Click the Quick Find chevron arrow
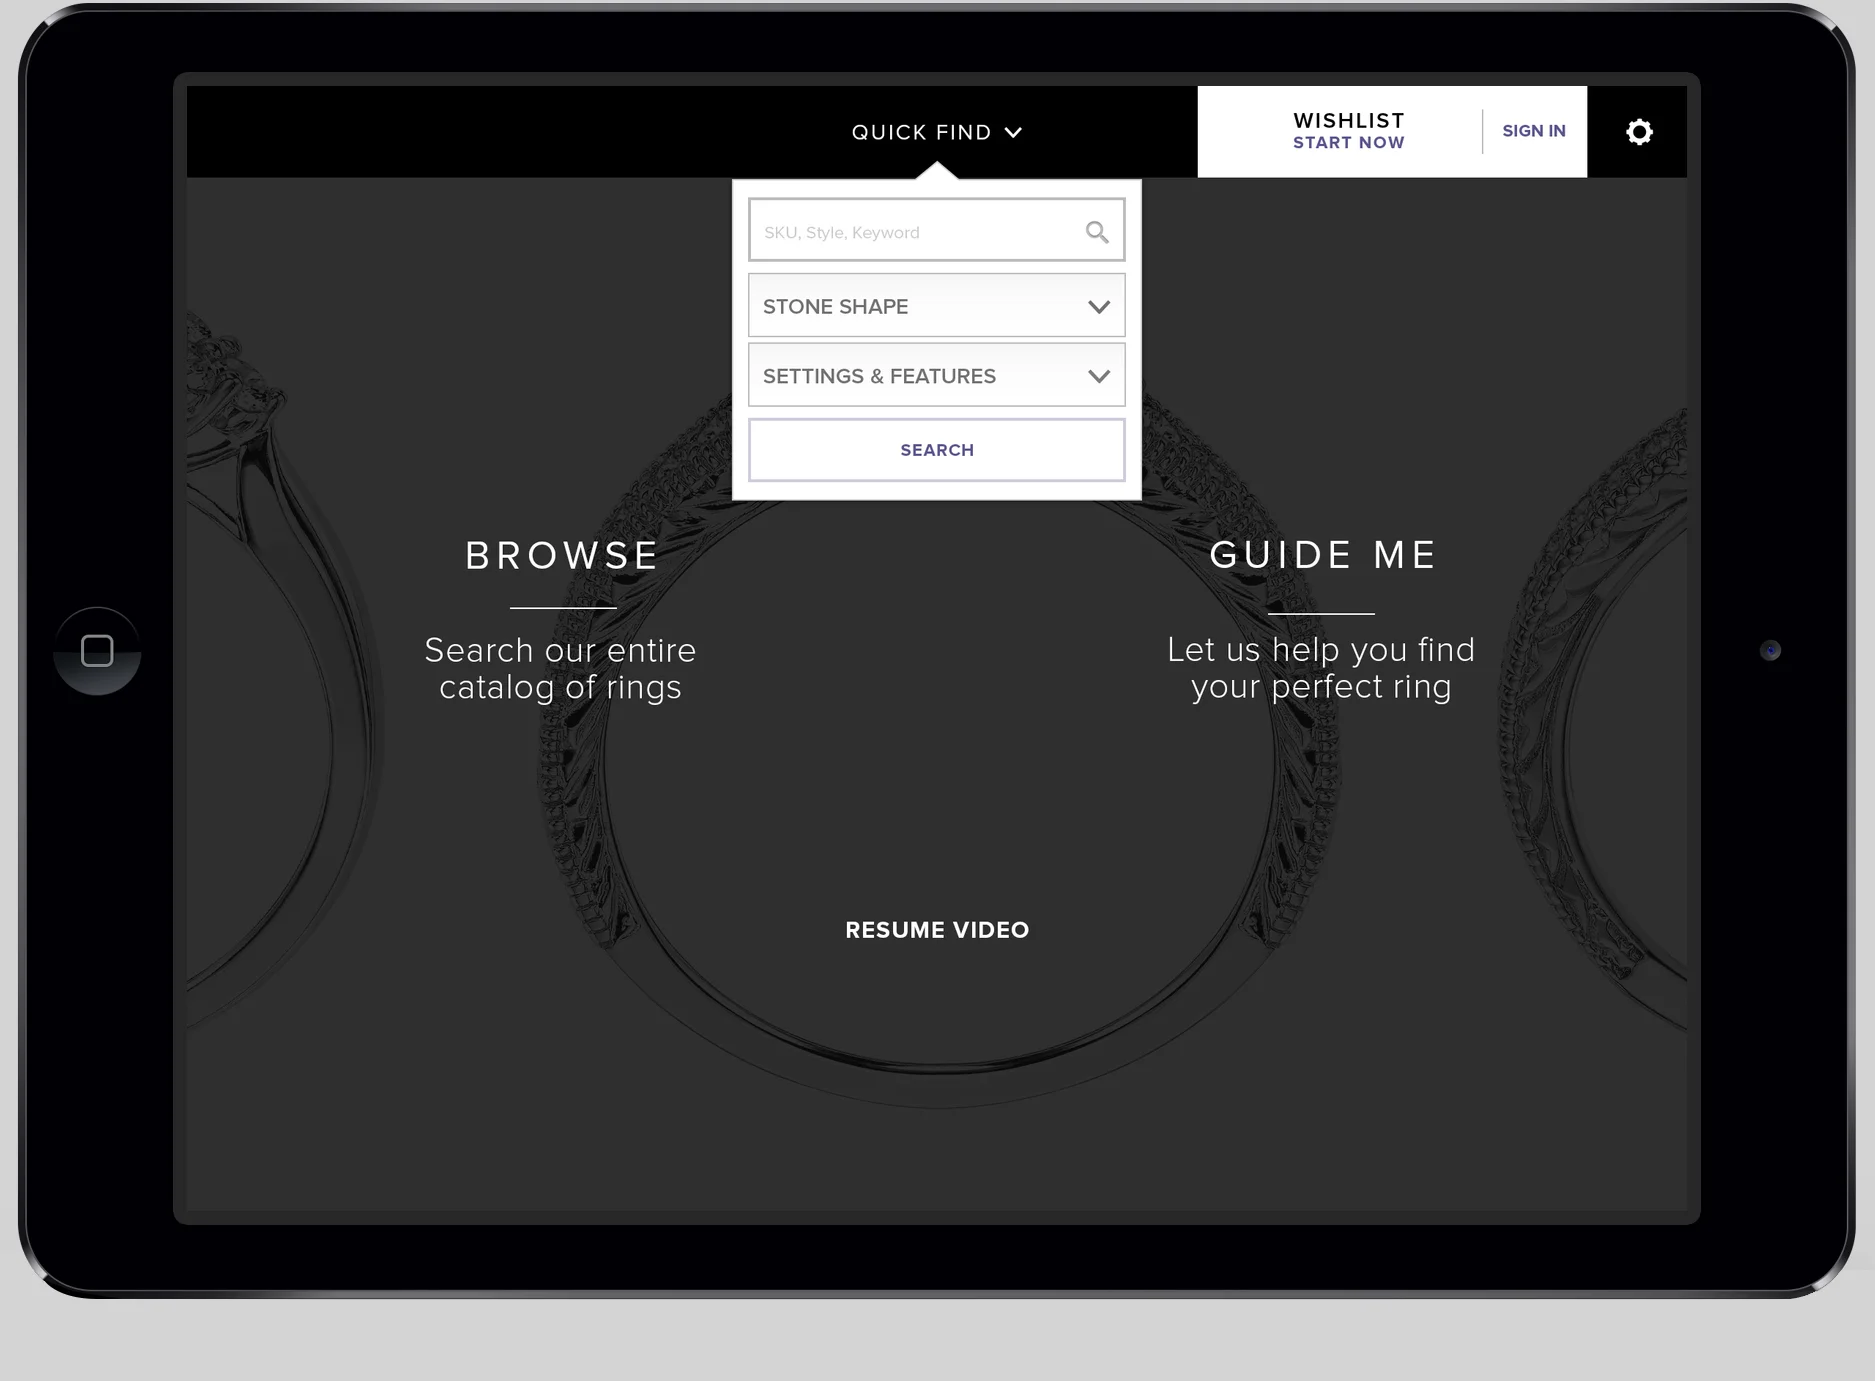Screen dimensions: 1875x1381 pos(1013,132)
